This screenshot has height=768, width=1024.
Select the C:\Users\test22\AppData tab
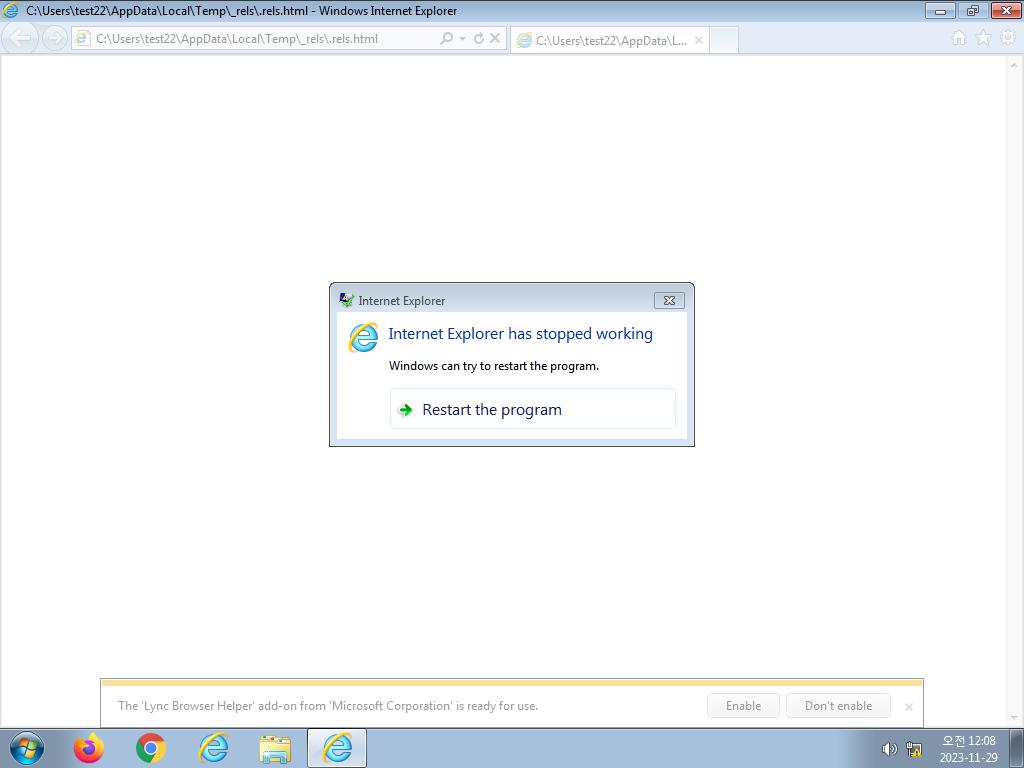point(609,40)
